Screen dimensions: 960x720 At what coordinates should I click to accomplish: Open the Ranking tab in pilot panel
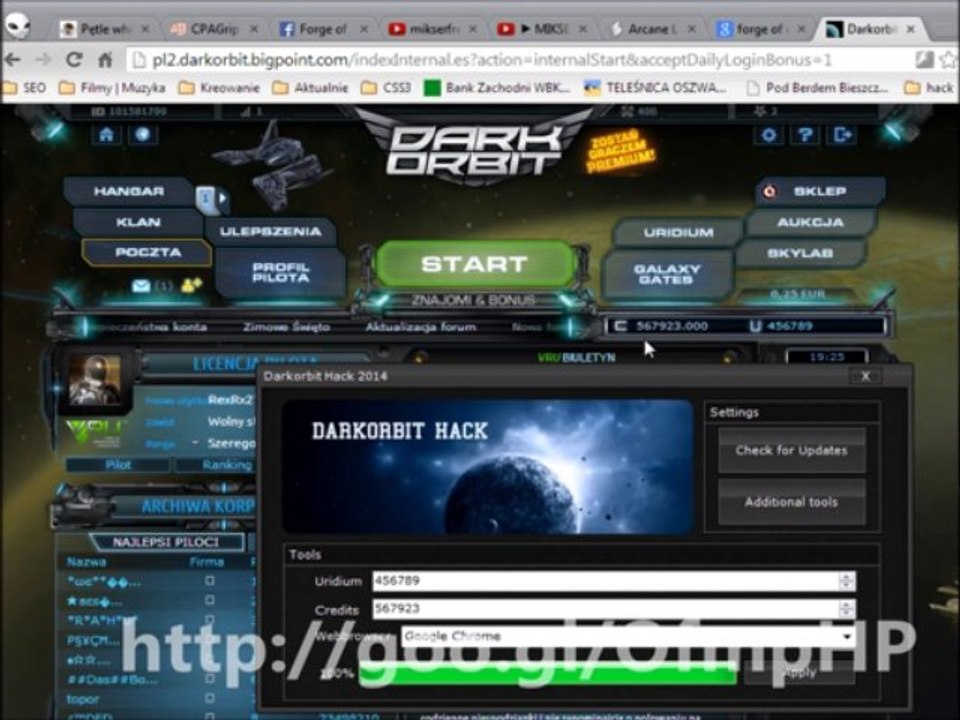(x=227, y=465)
